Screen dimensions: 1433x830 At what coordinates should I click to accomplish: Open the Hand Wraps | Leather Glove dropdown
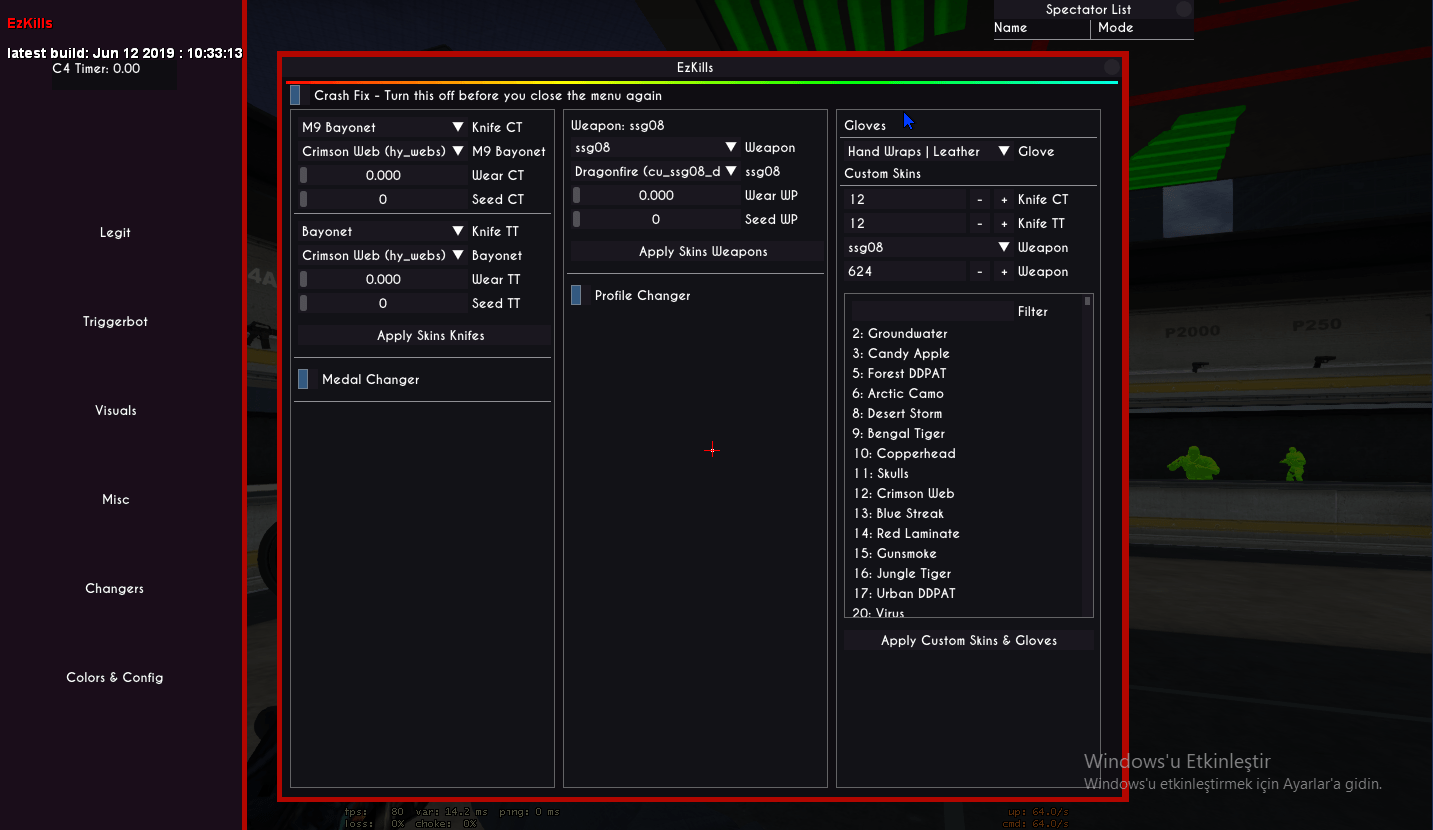[x=929, y=151]
